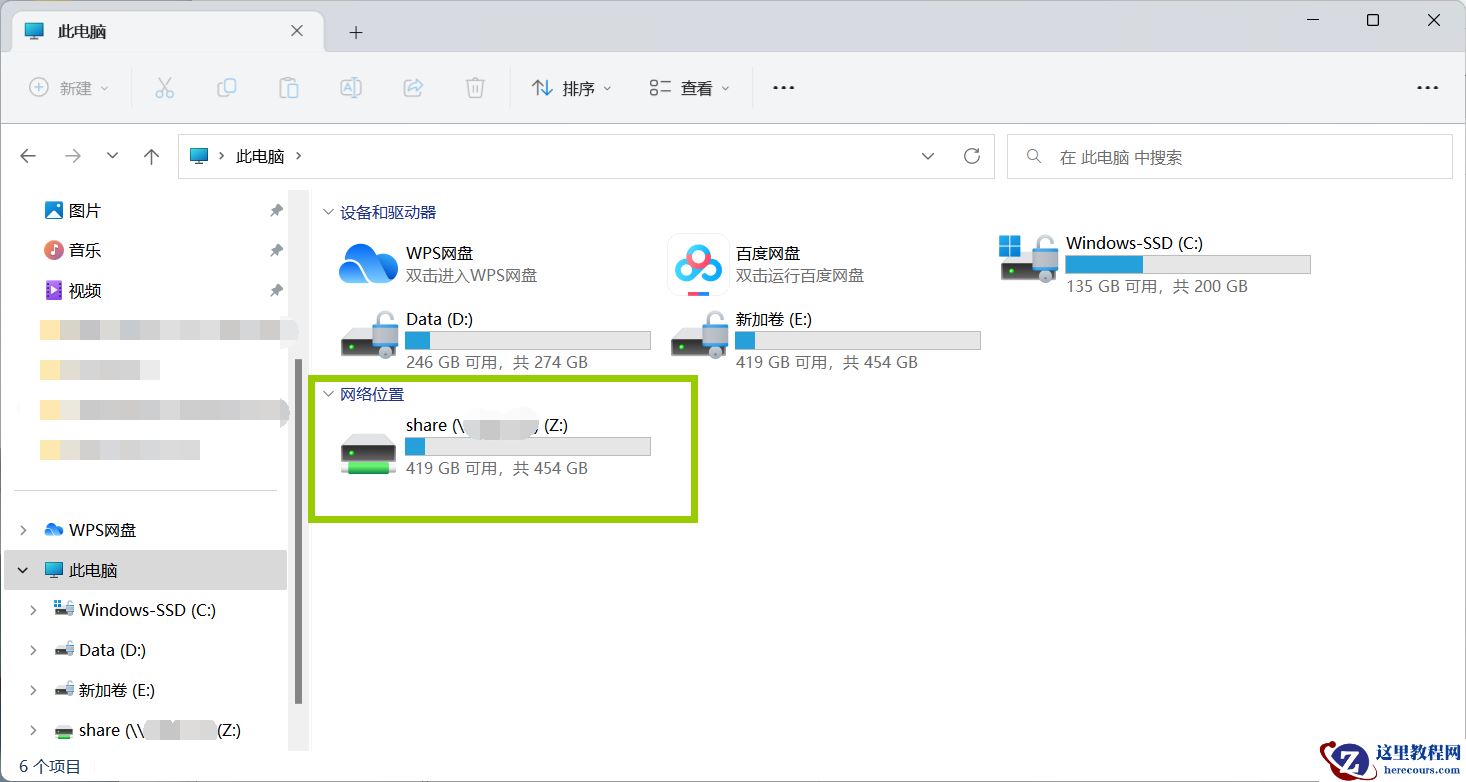Screen dimensions: 1466x782
Task: Open the 排序 dropdown
Action: click(x=571, y=88)
